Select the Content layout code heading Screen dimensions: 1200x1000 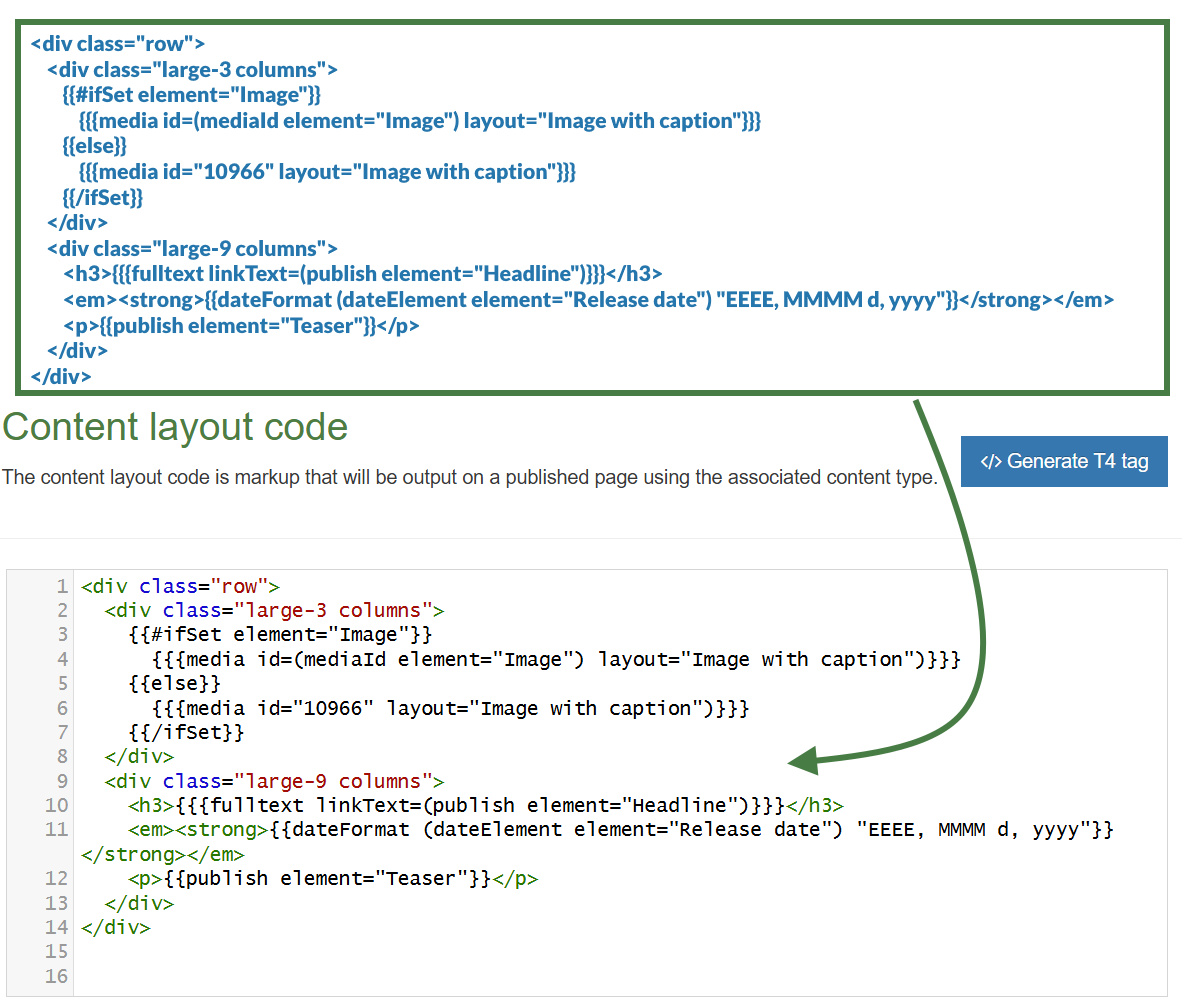tap(175, 427)
